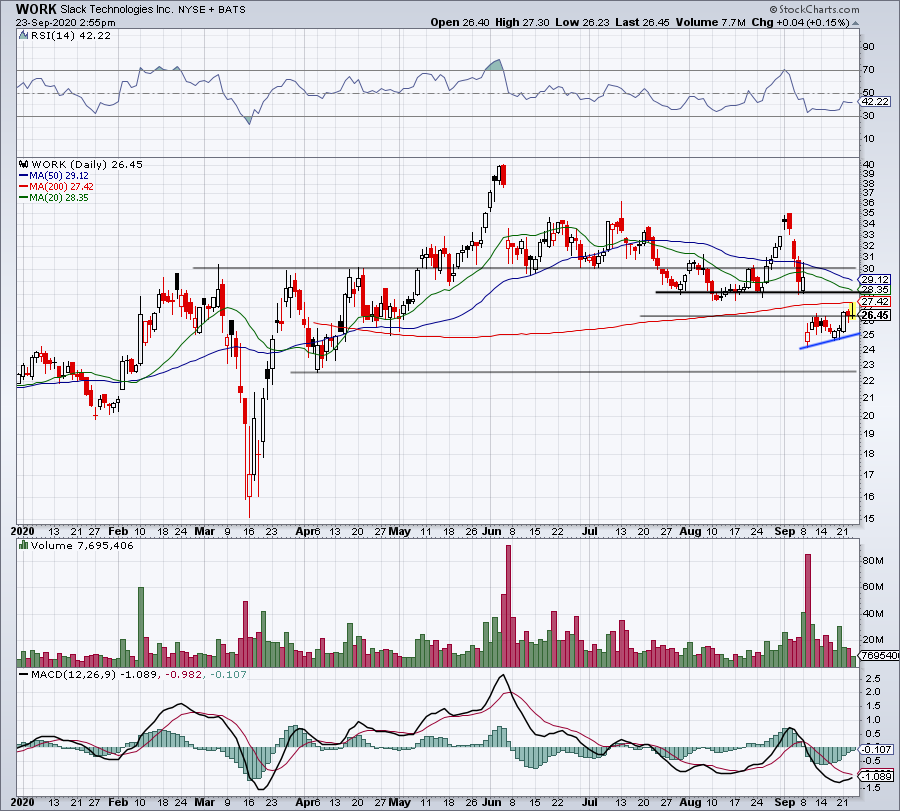Click the RSI(14) 42.22 legend label
The width and height of the screenshot is (900, 811).
(71, 36)
